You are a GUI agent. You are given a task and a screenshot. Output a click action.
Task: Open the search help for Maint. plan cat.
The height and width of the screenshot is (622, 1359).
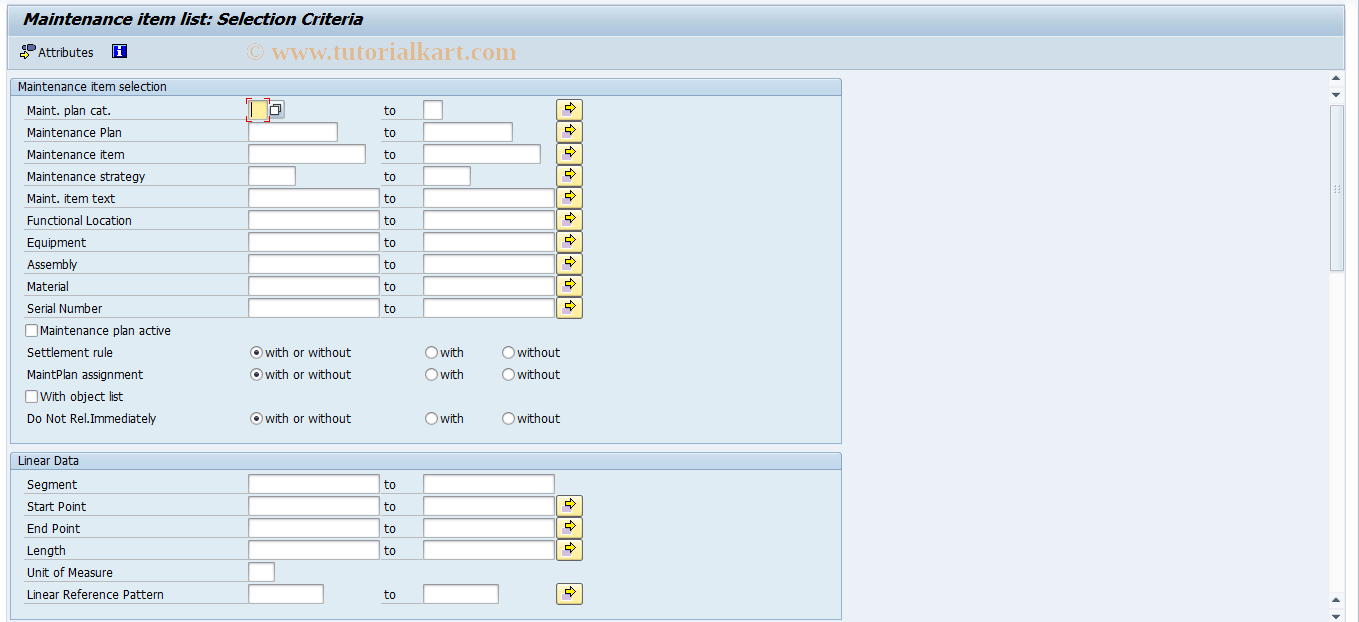[275, 109]
